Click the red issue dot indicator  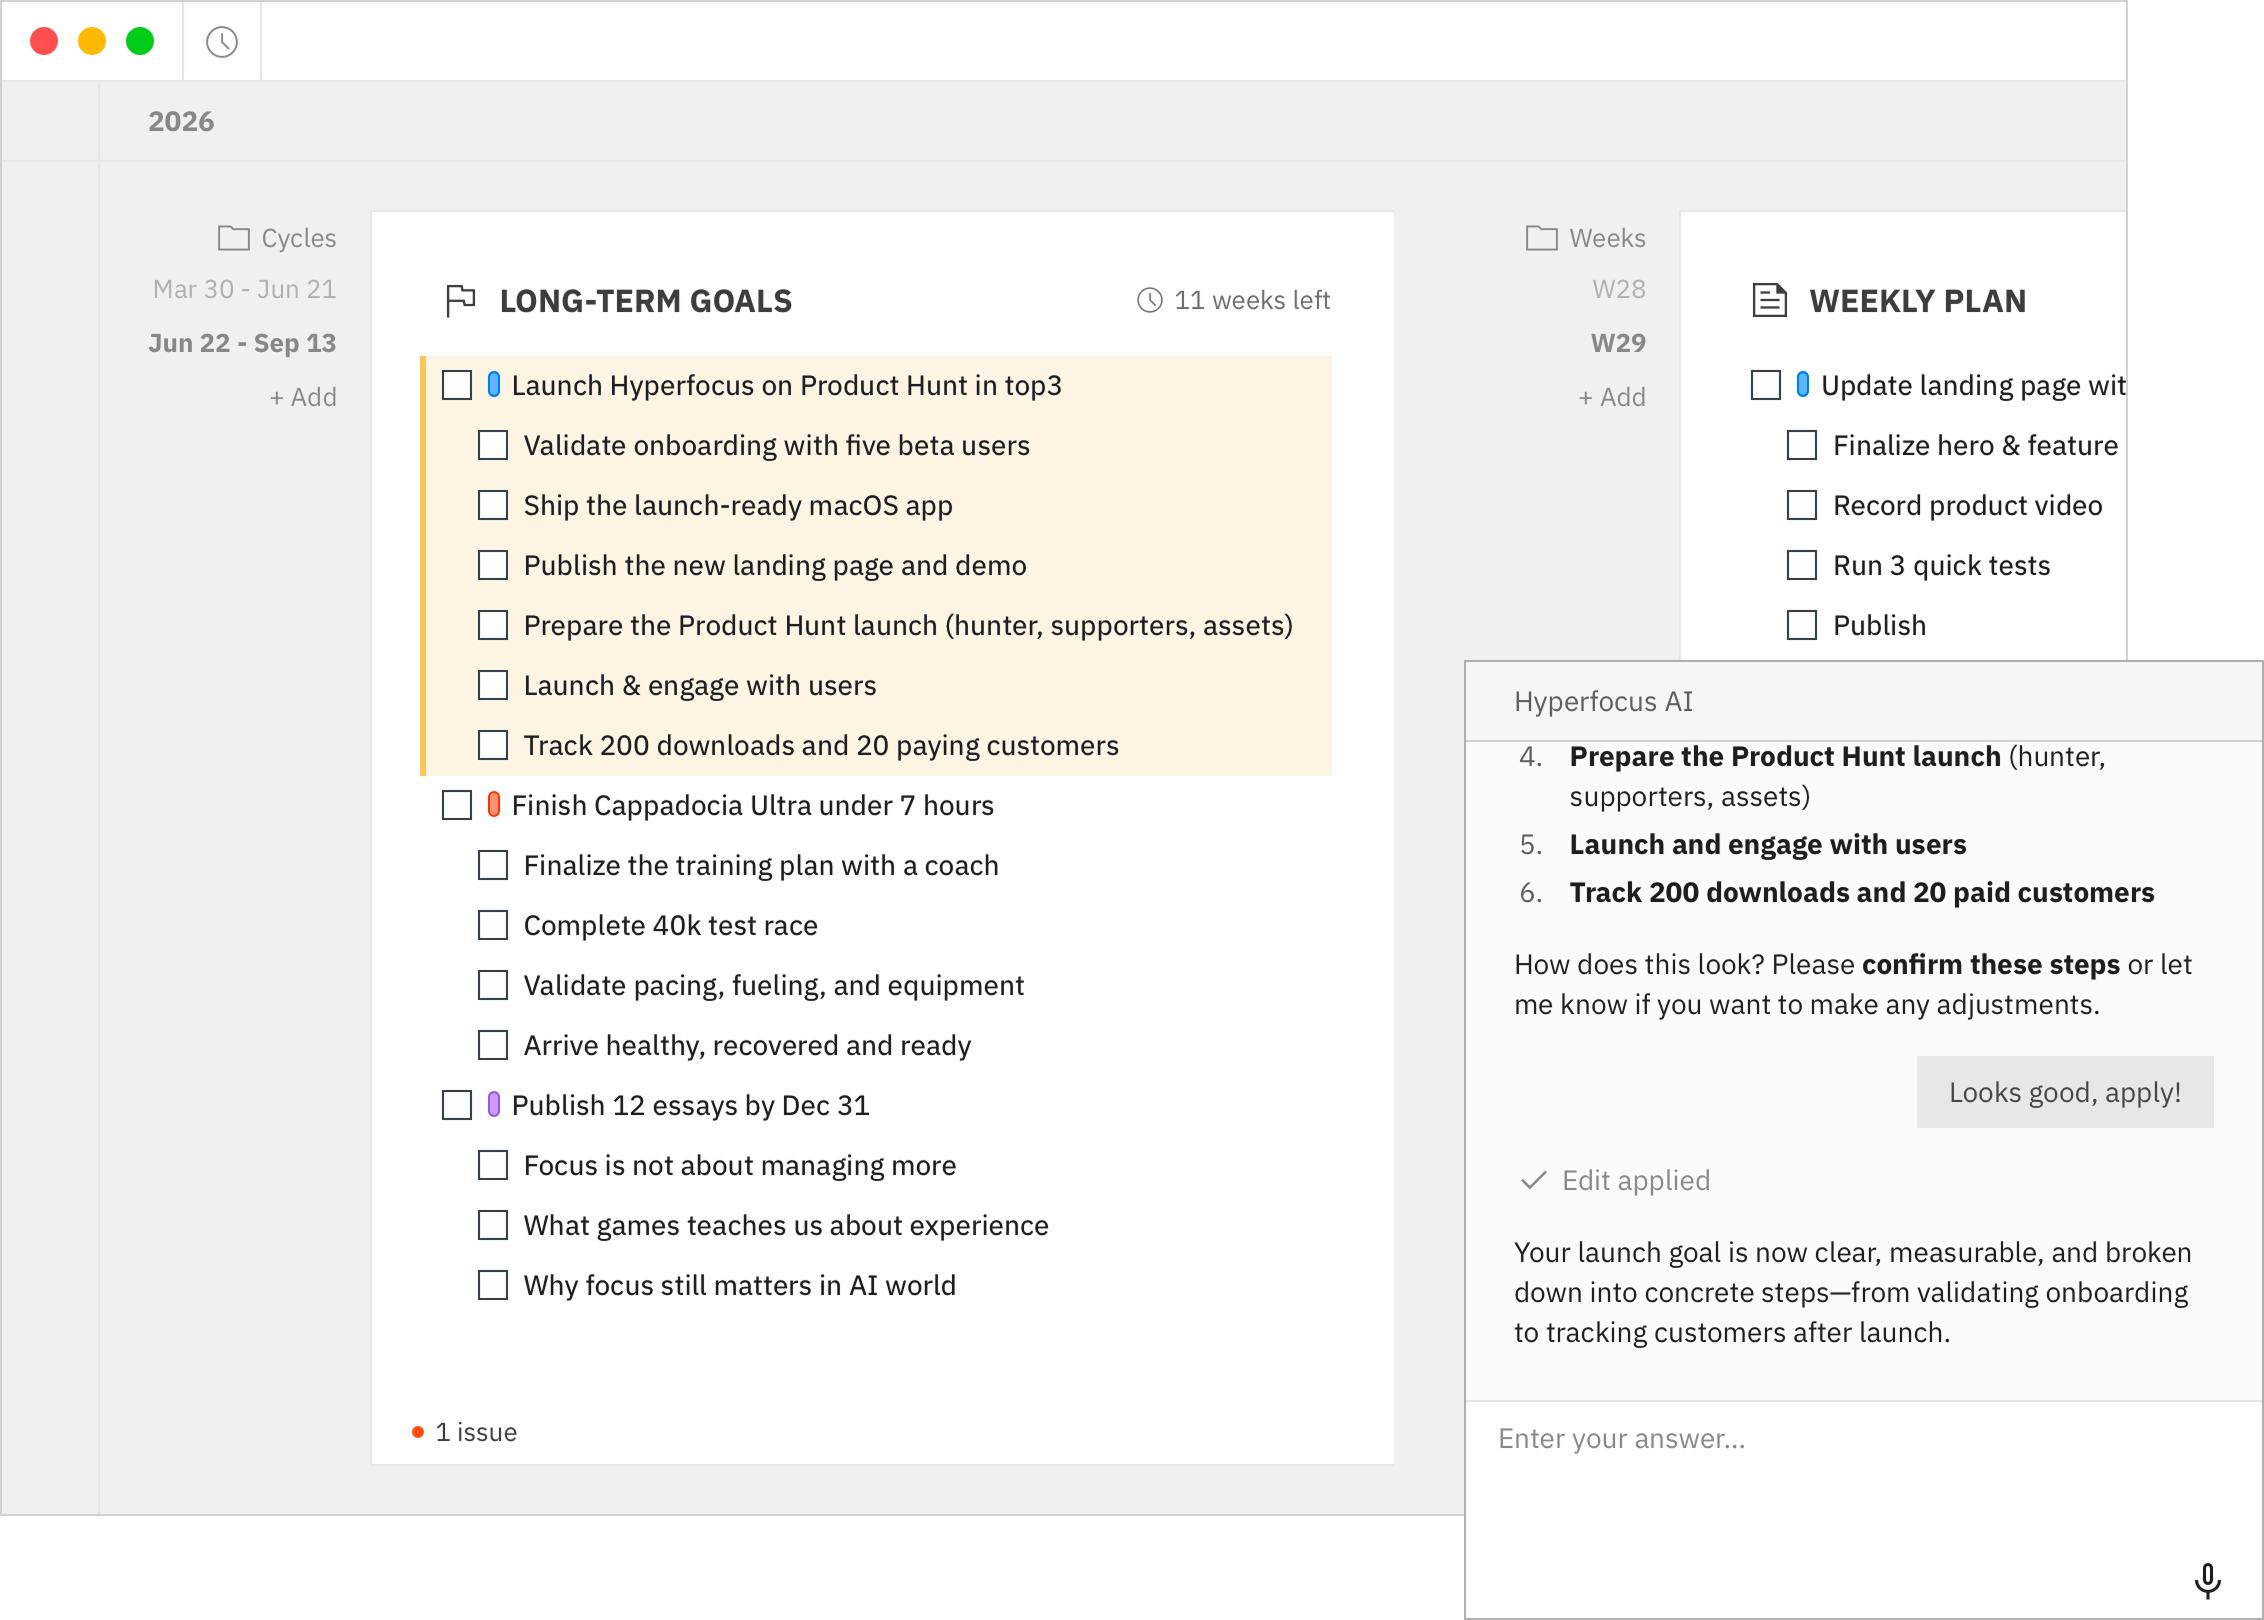(x=418, y=1433)
